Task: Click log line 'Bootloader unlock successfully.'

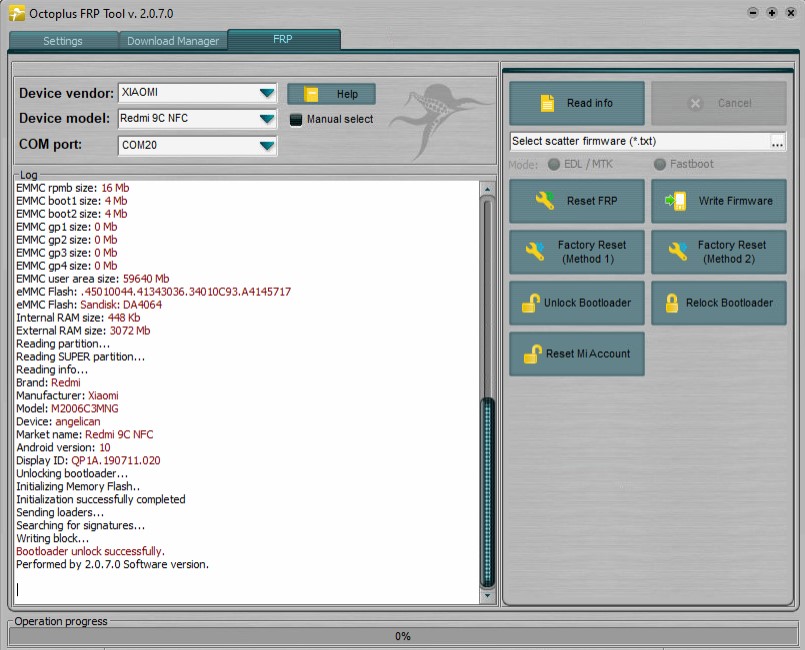Action: 90,551
